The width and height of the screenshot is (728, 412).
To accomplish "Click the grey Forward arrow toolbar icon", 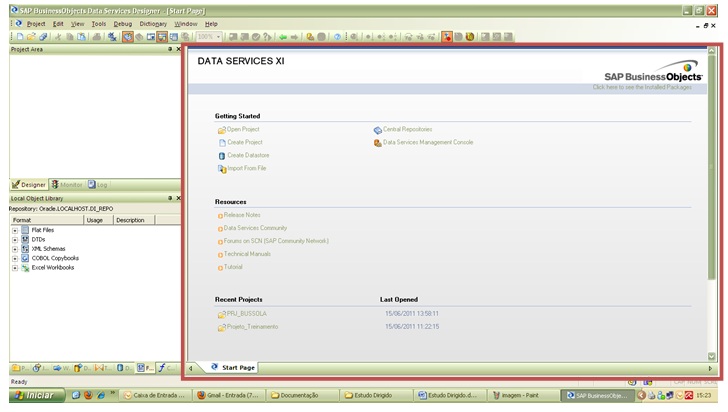I will click(294, 37).
